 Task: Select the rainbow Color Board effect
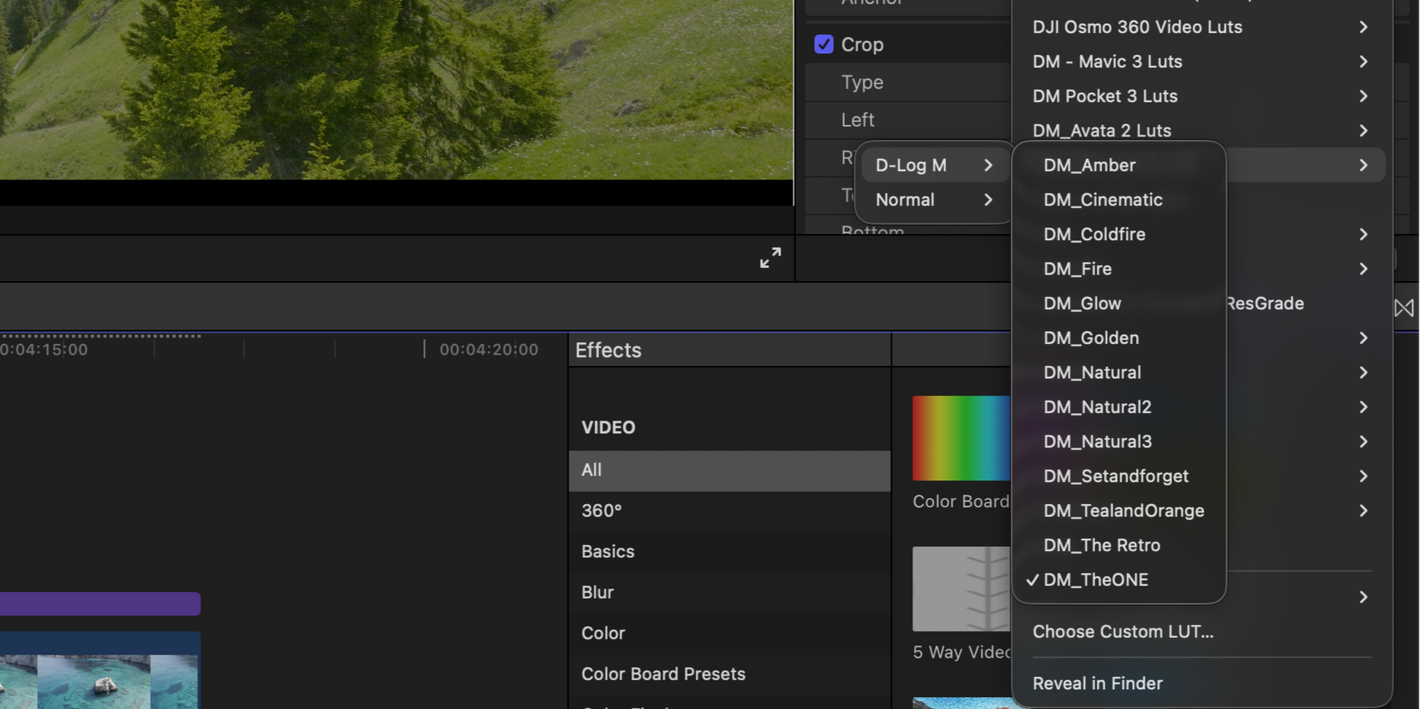tap(961, 439)
